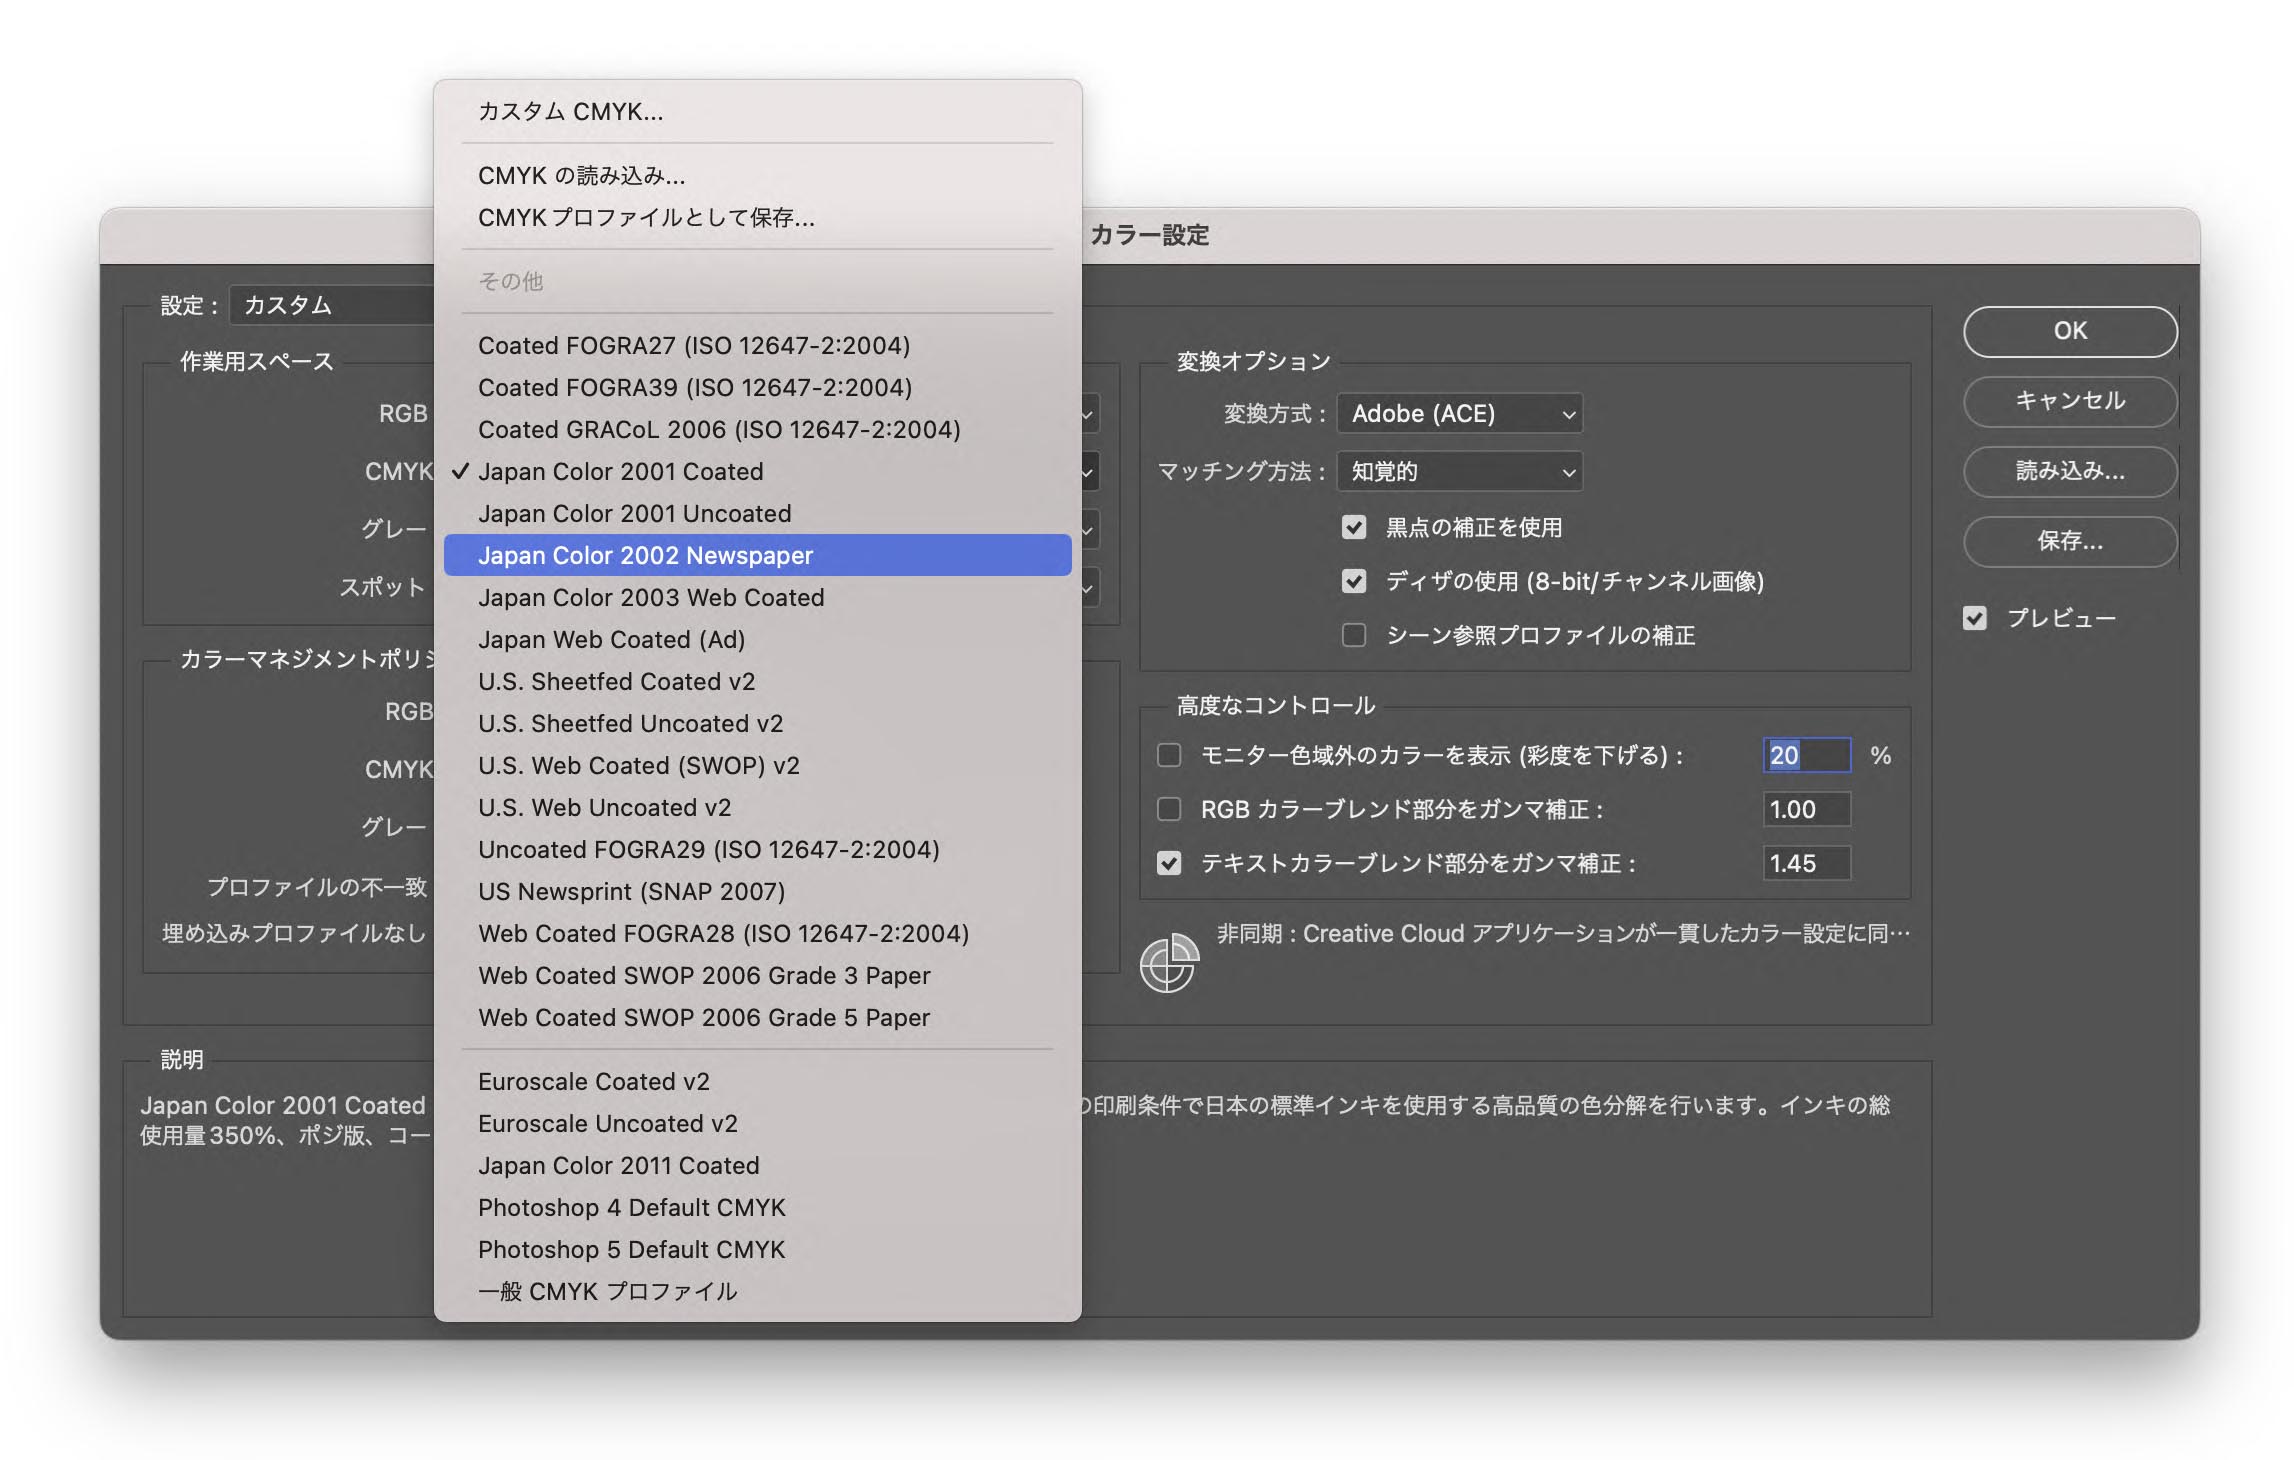
Task: Check モニター色域外のカラーを表示 checkbox
Action: point(1169,755)
